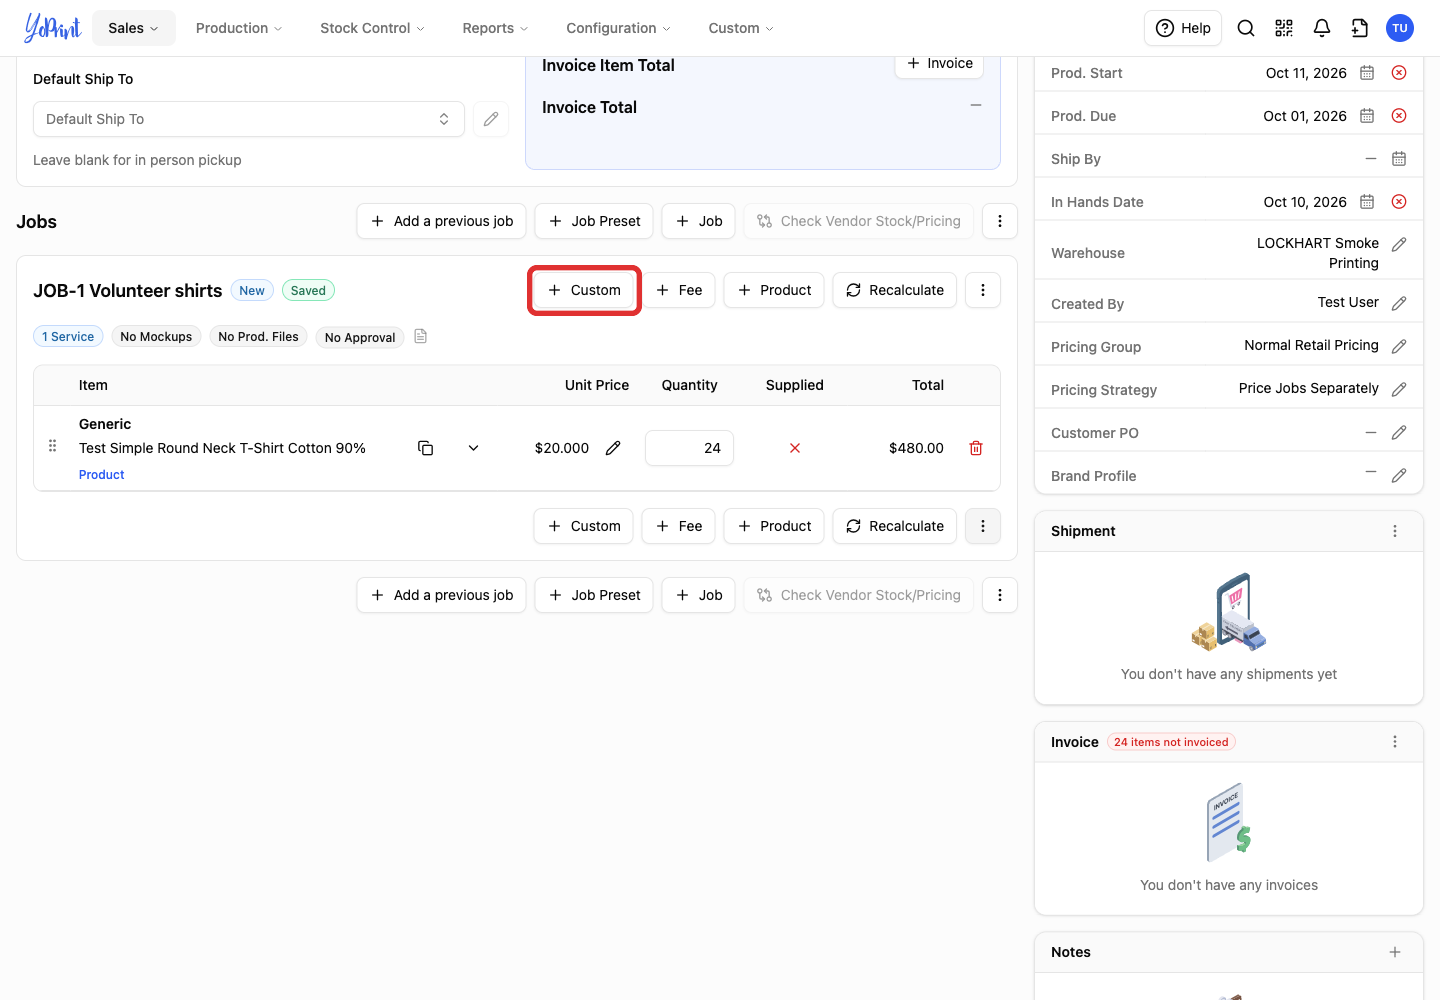The image size is (1440, 1000).
Task: Edit the Brand Profile pencil
Action: [1399, 476]
